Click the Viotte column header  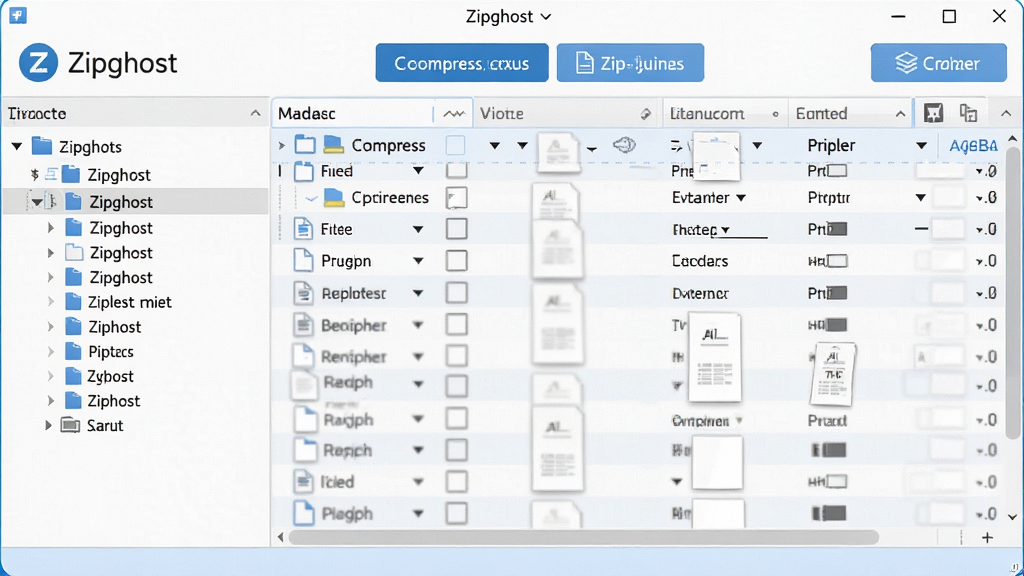568,114
